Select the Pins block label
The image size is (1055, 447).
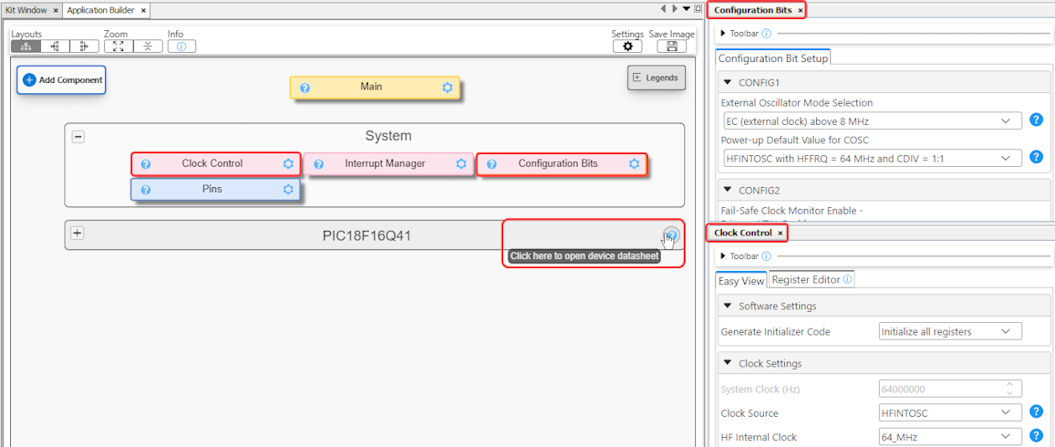212,189
